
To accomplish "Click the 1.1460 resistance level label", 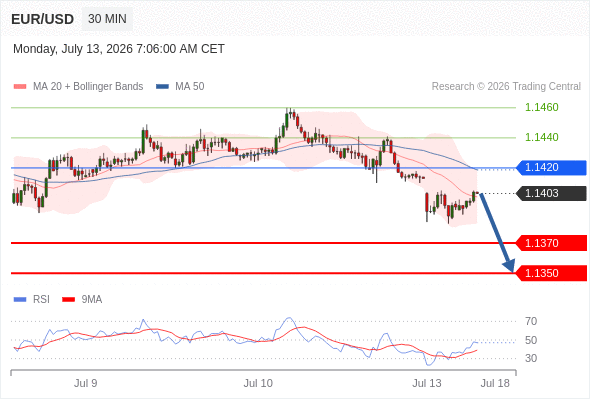I will [541, 107].
